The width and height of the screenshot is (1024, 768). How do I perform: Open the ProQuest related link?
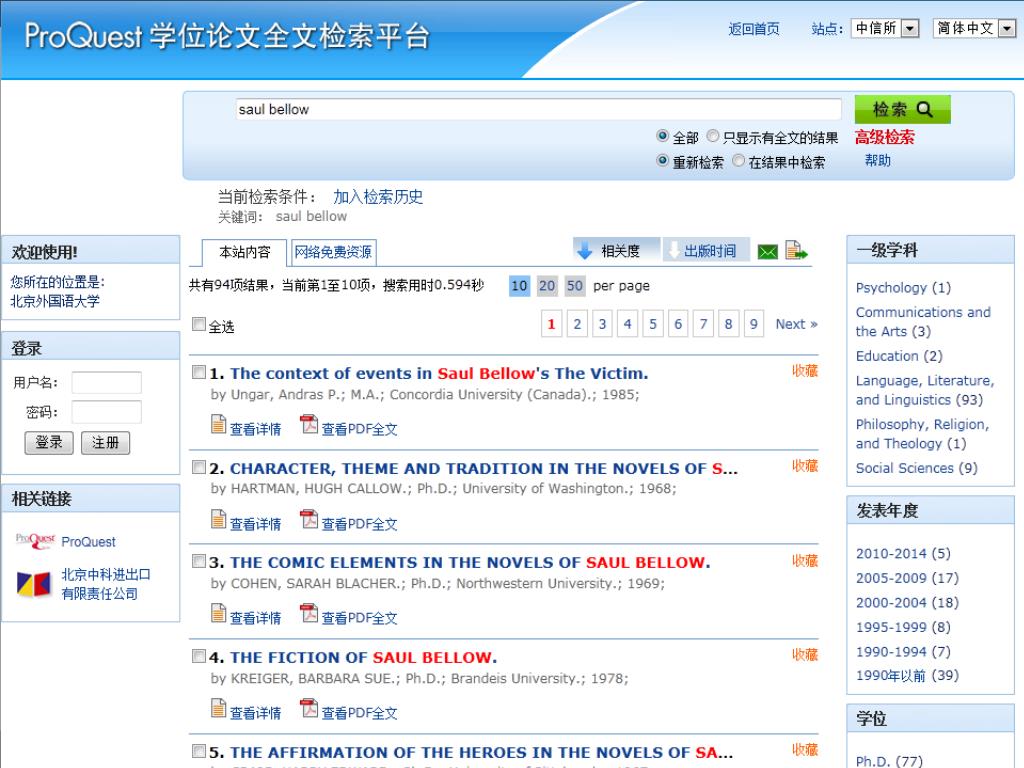(x=88, y=541)
